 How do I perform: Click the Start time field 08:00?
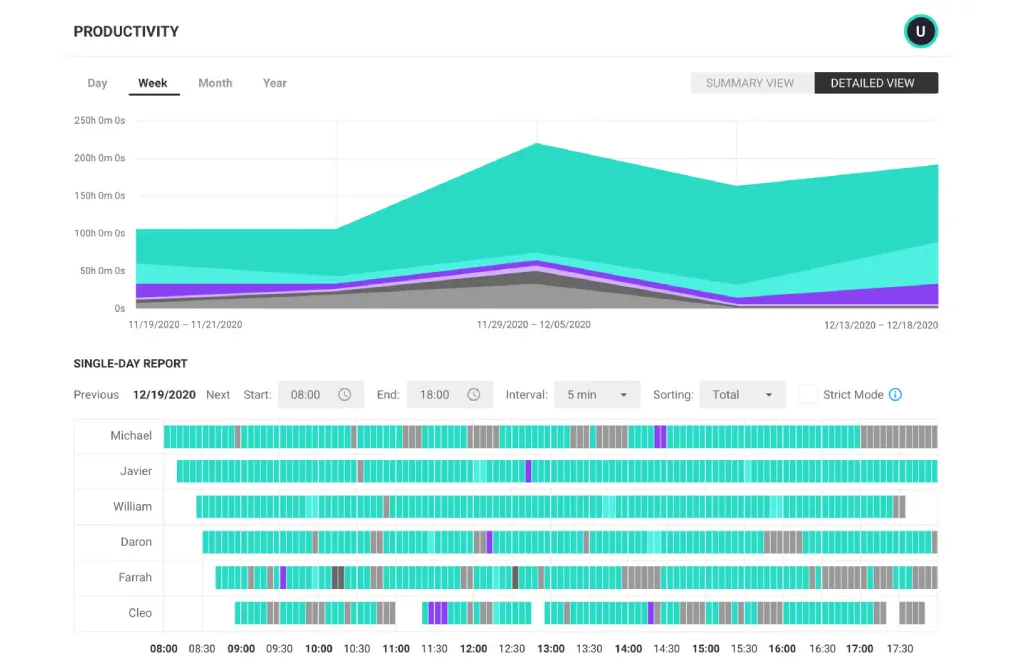305,395
